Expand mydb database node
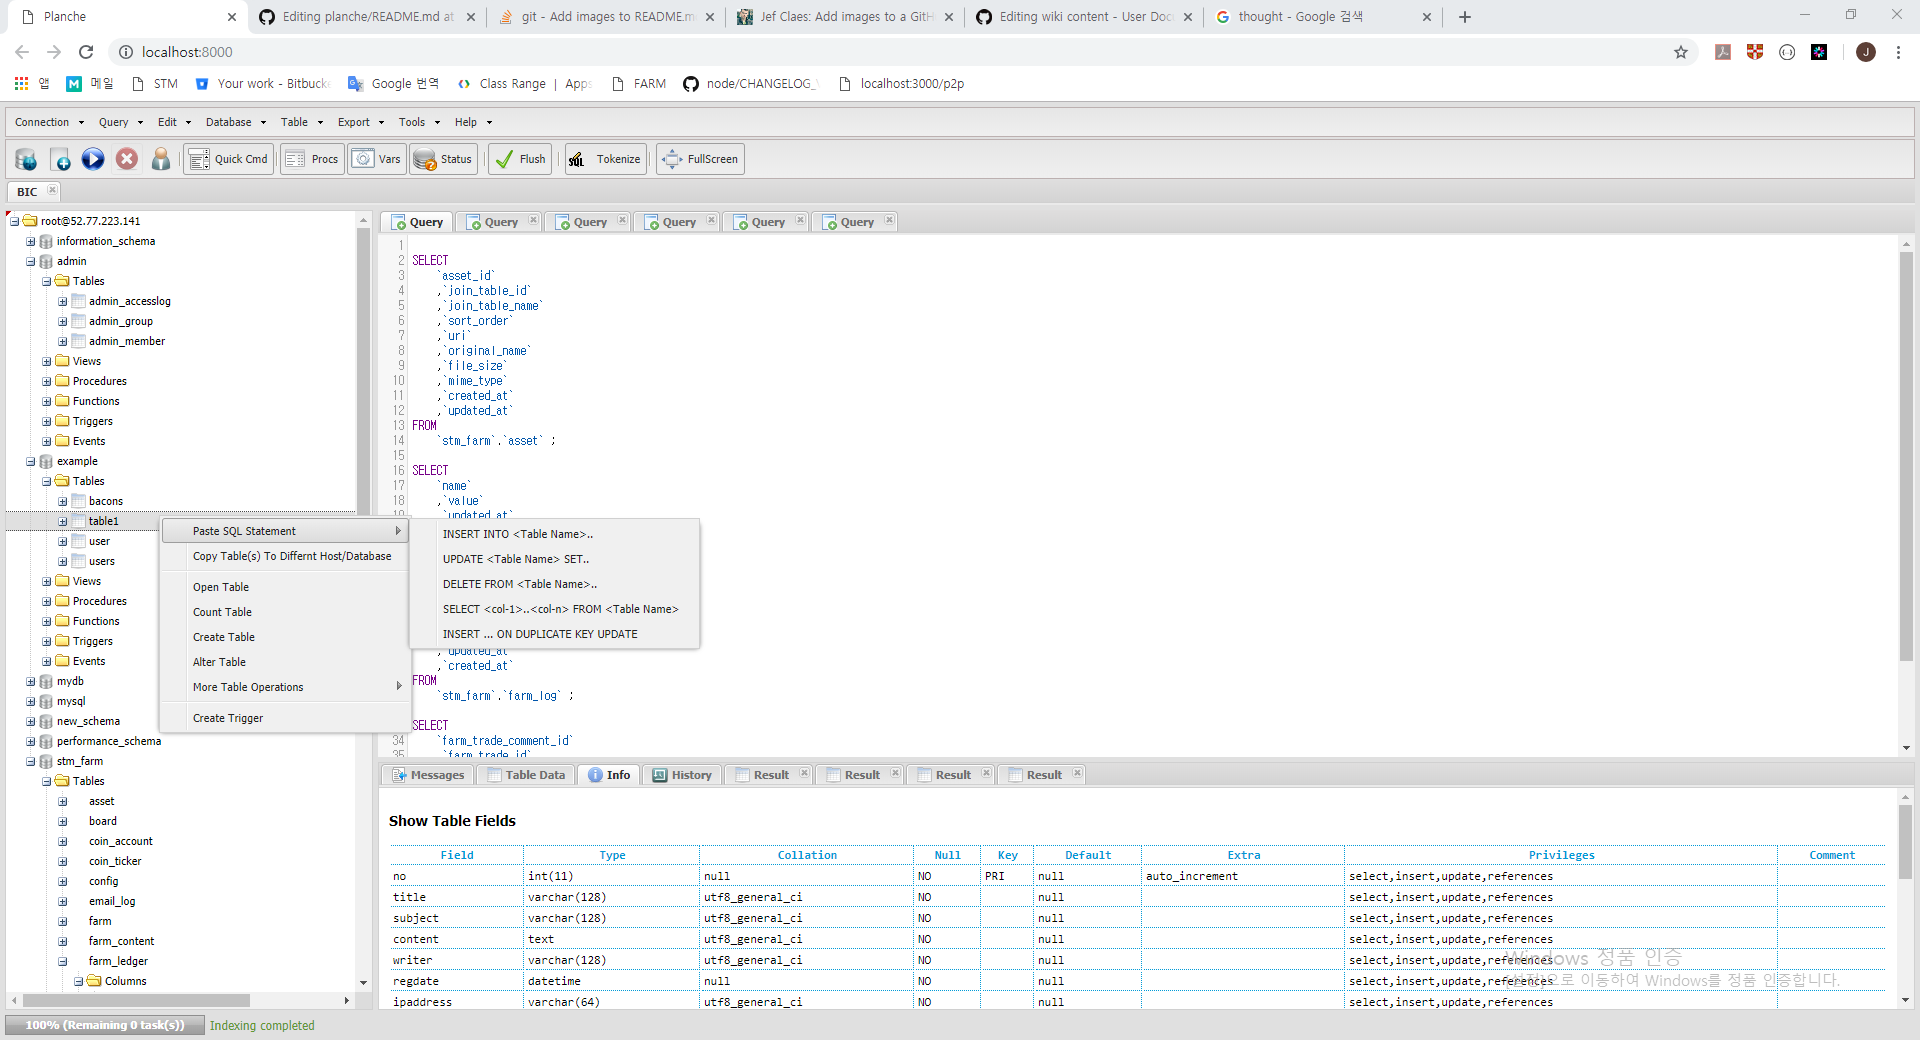The height and width of the screenshot is (1040, 1920). pyautogui.click(x=31, y=681)
